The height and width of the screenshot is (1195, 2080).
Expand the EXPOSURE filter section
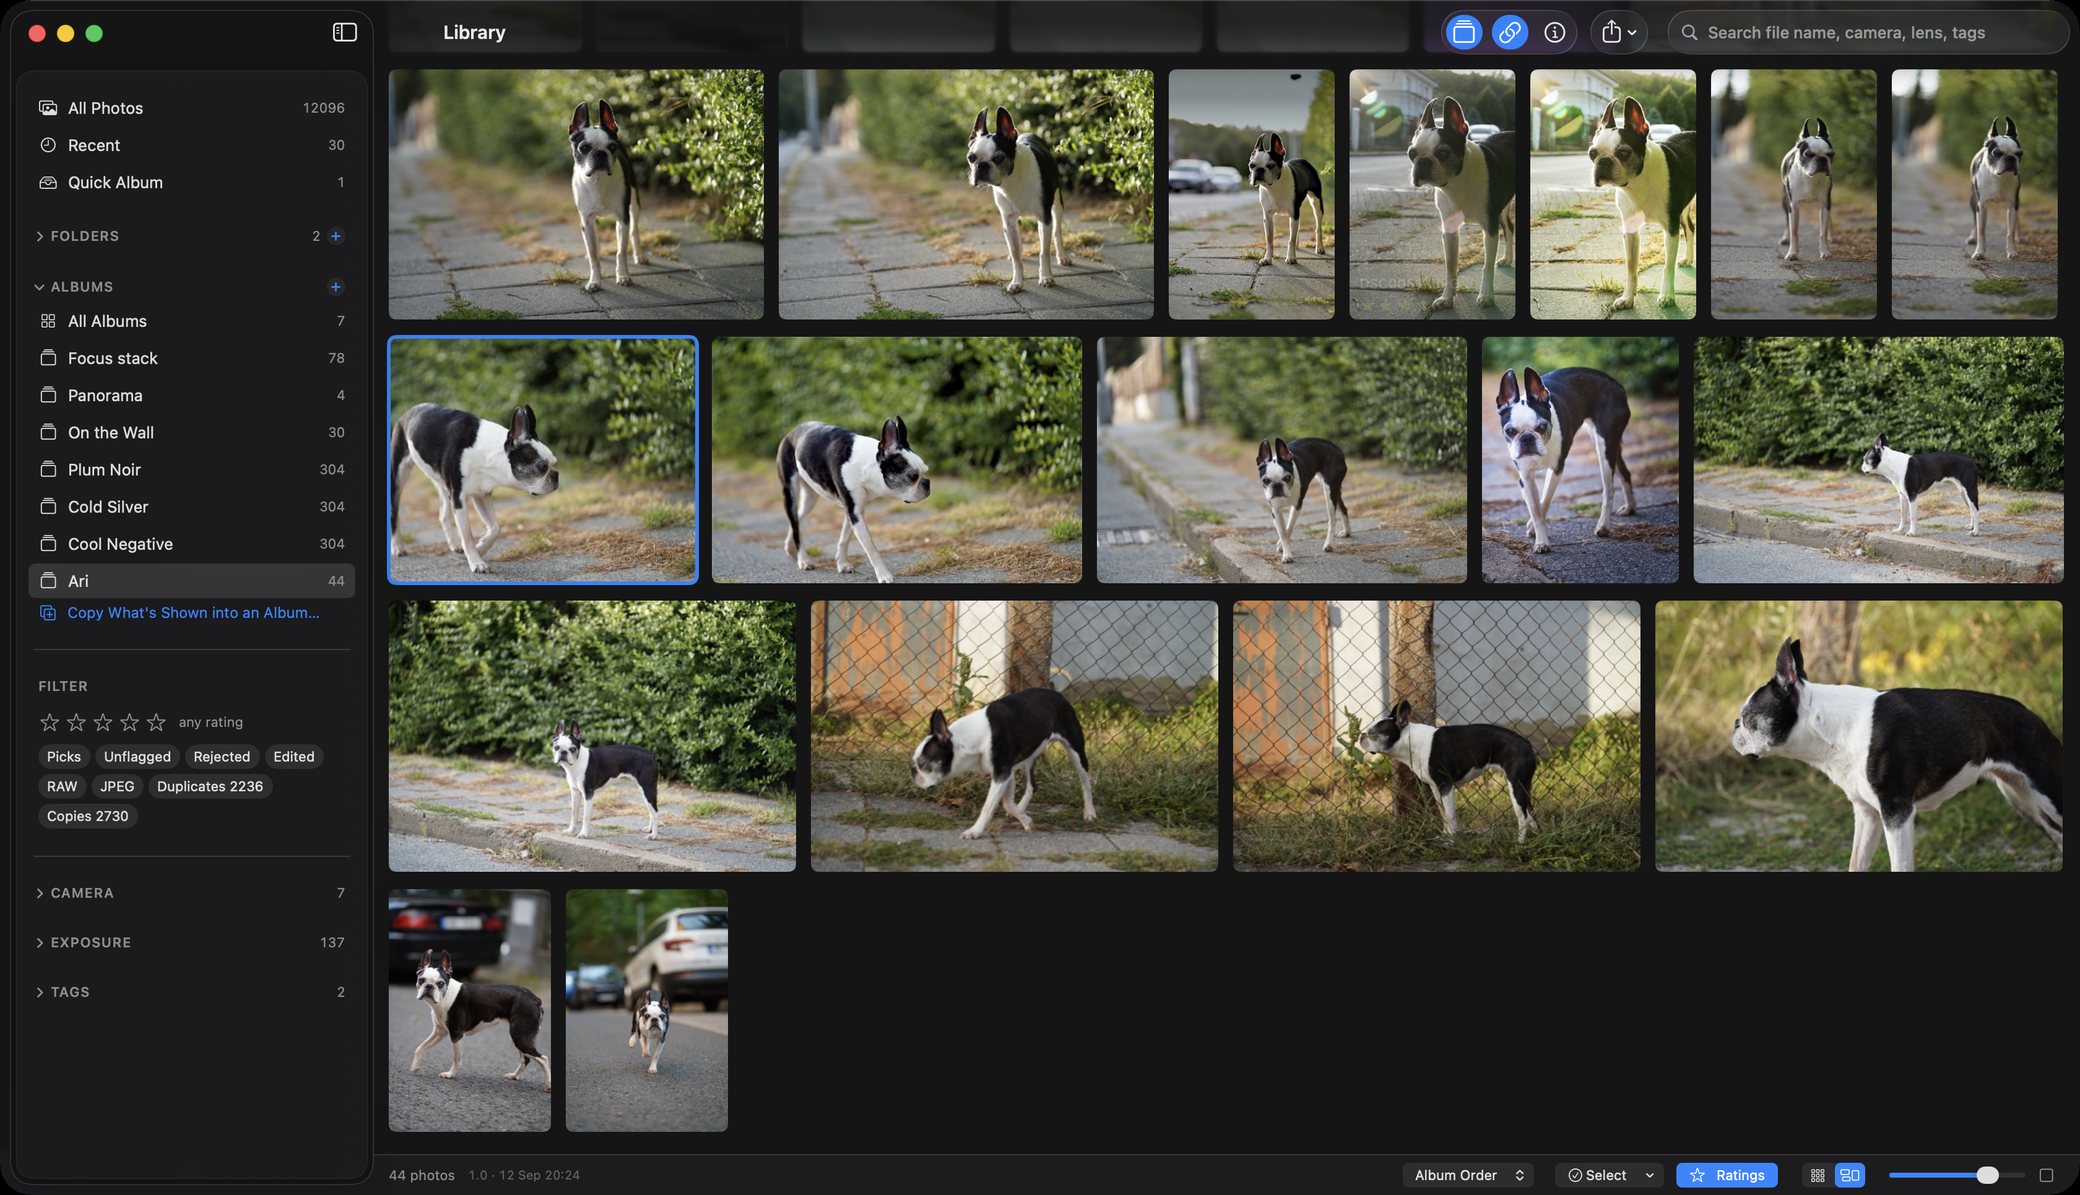40,943
